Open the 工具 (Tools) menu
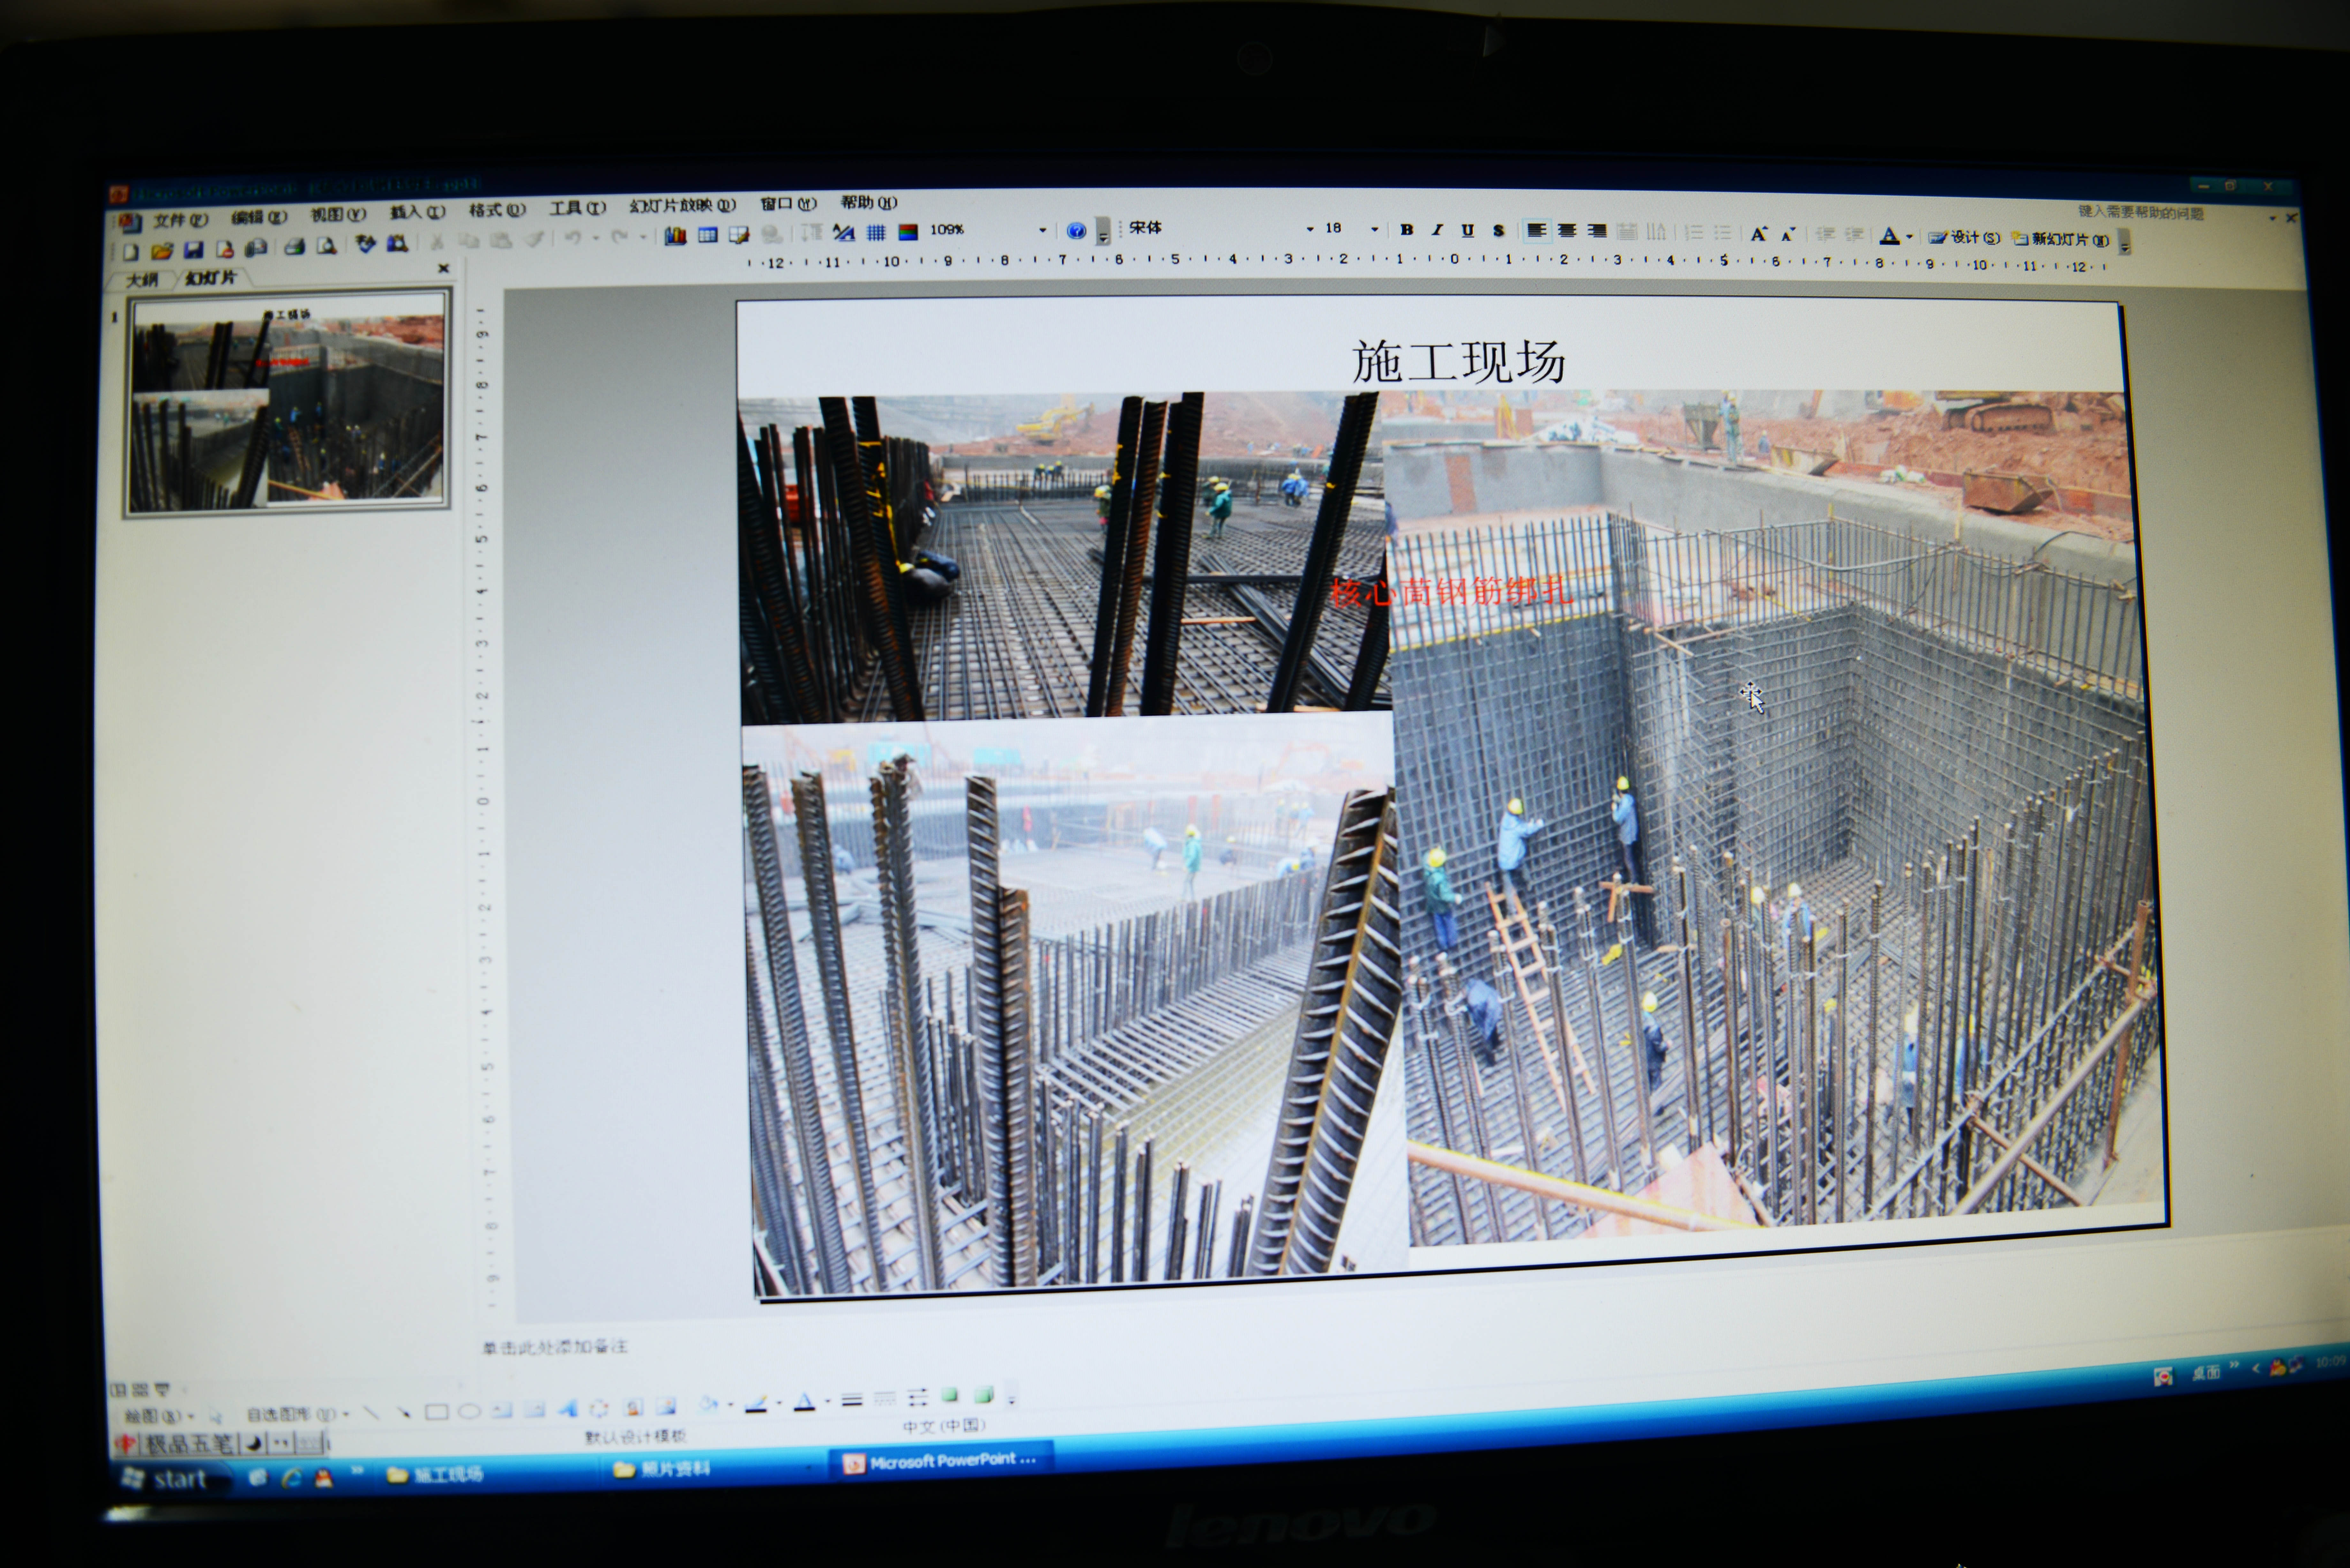Image resolution: width=2350 pixels, height=1568 pixels. pos(578,208)
